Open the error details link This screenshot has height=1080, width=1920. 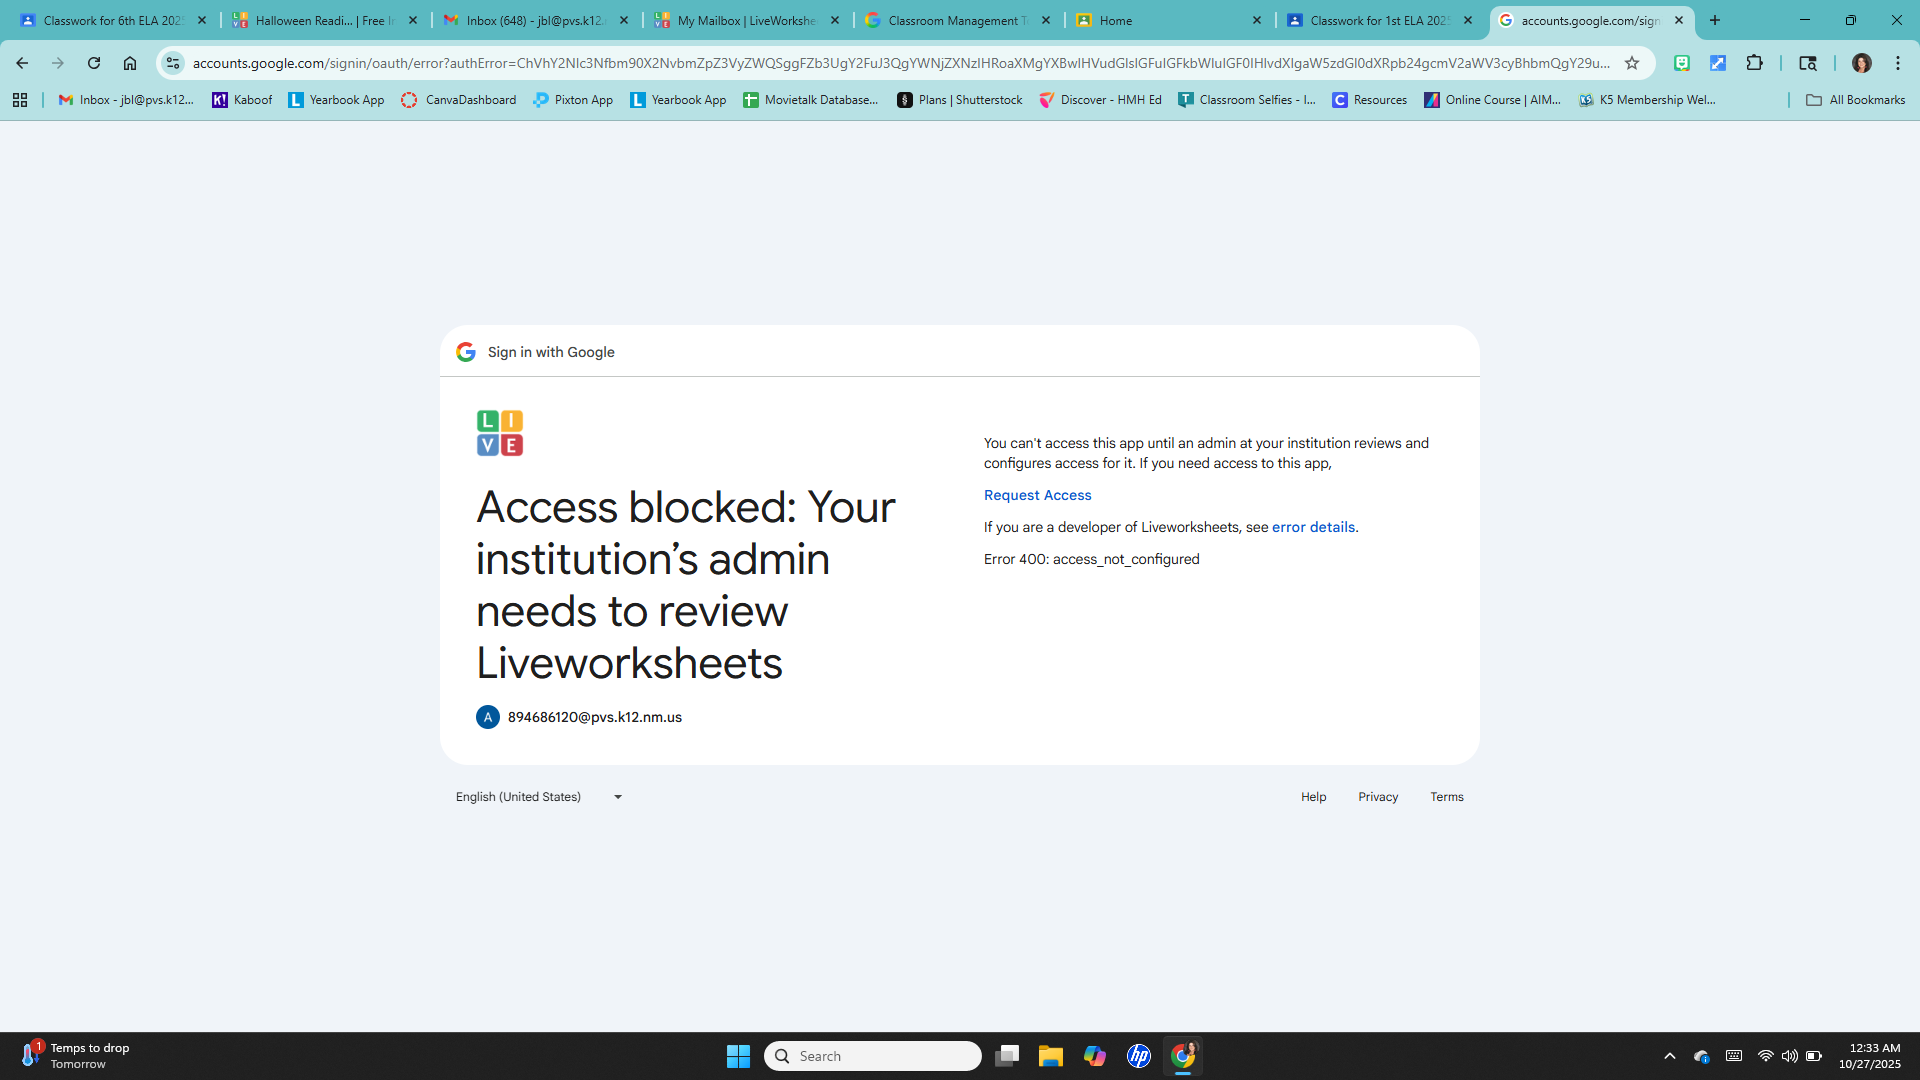tap(1313, 527)
